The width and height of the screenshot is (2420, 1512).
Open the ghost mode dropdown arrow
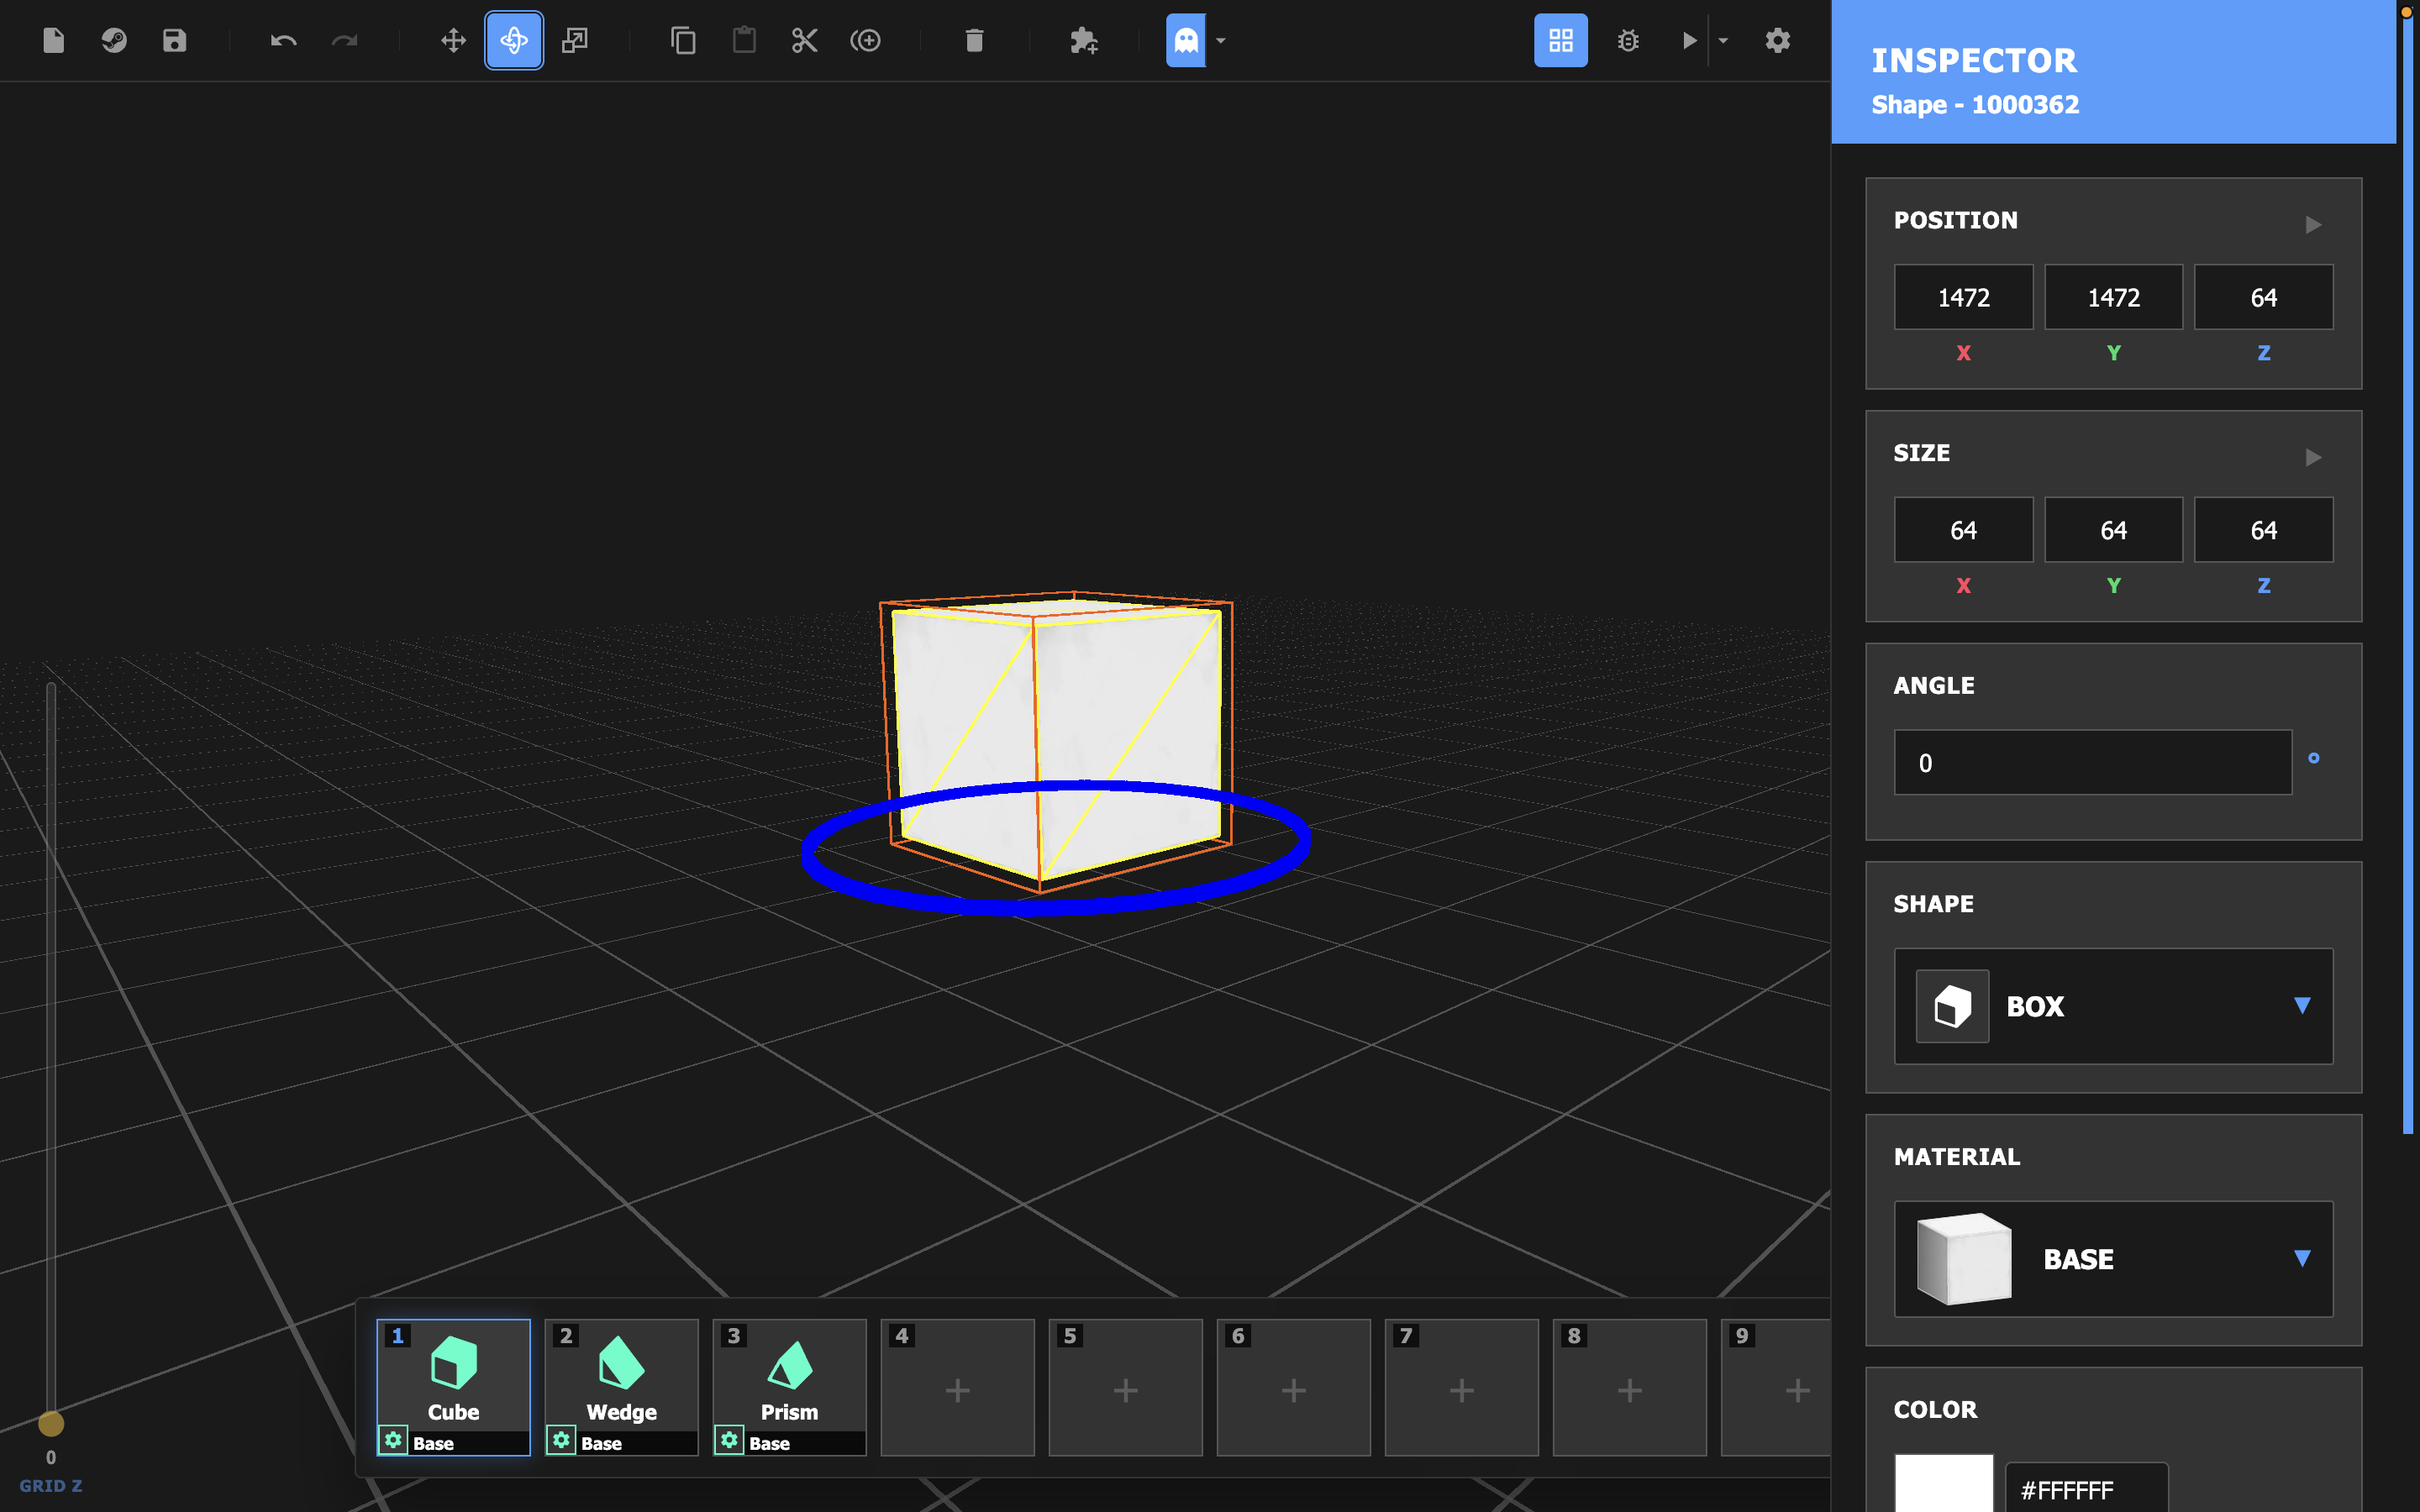[1221, 41]
